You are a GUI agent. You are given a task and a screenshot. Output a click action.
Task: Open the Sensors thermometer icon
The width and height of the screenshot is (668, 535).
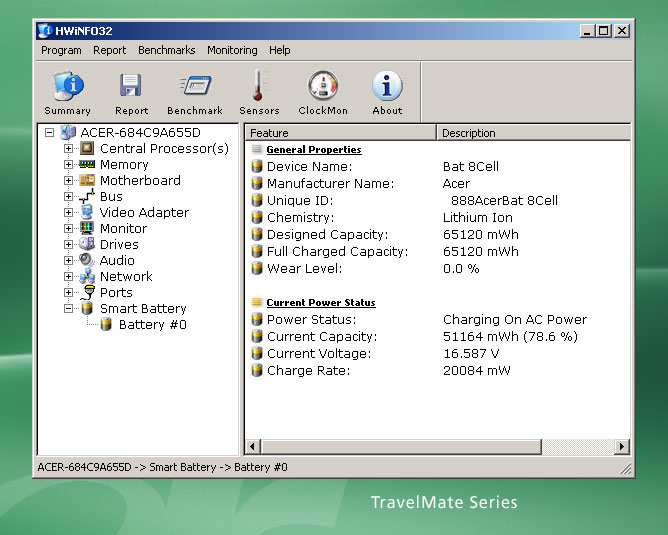259,85
